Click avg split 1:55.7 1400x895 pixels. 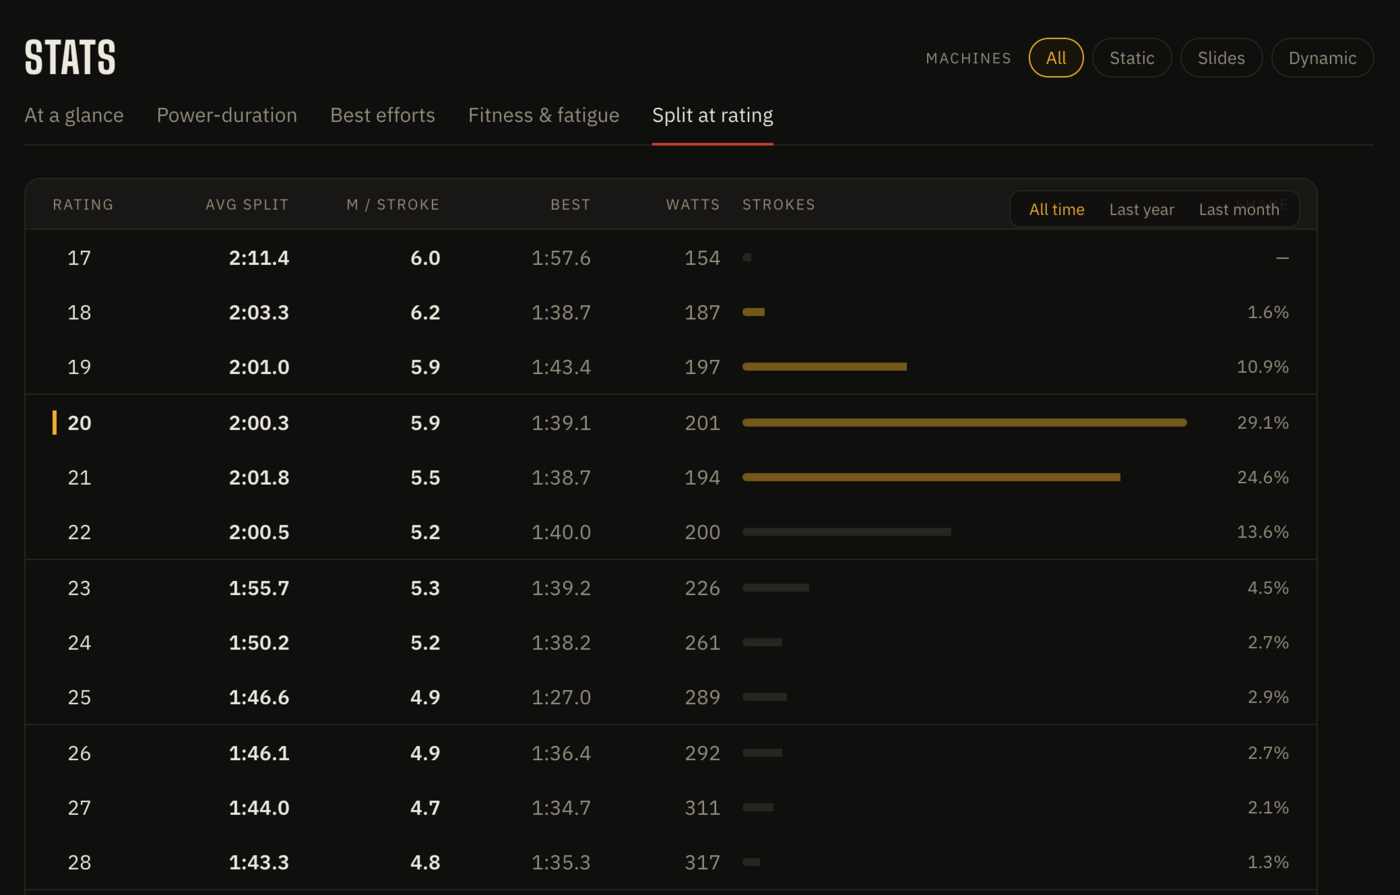(x=259, y=588)
